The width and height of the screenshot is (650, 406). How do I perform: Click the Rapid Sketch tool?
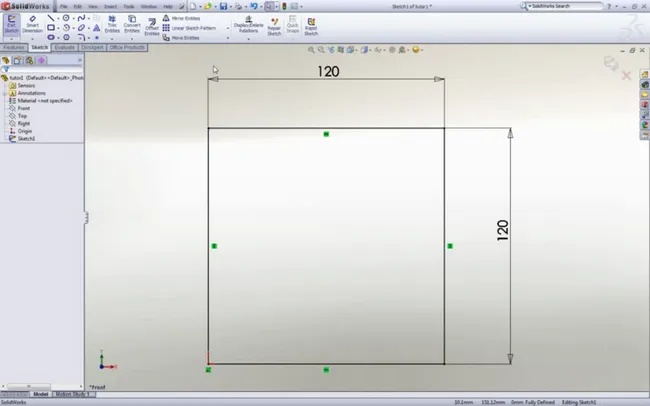click(x=311, y=27)
